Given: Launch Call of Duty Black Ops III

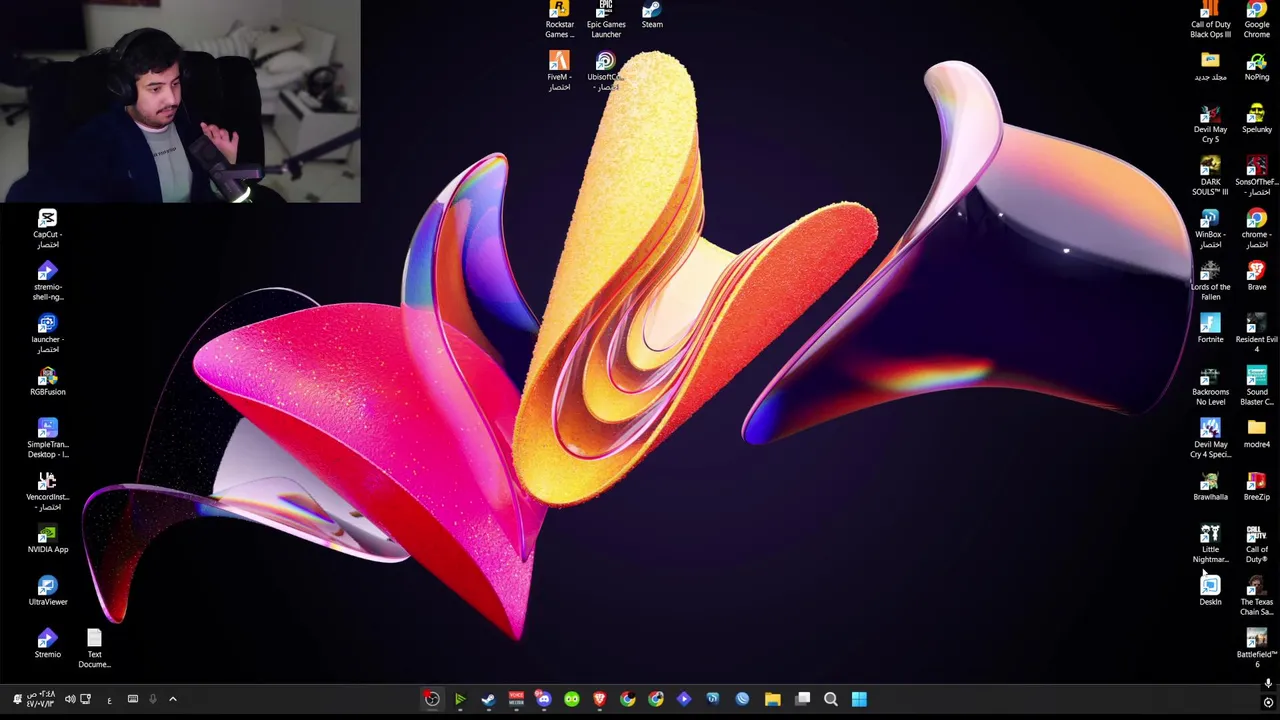Looking at the screenshot, I should 1210,19.
